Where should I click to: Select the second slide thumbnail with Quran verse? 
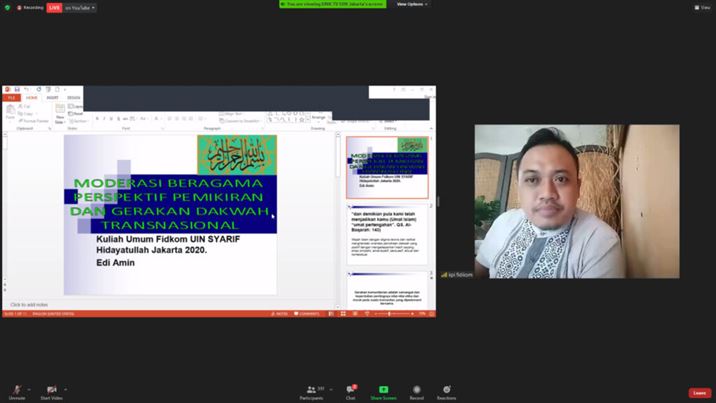[x=387, y=237]
